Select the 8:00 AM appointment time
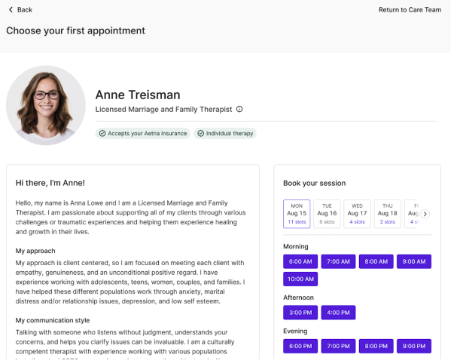This screenshot has height=363, width=452. [x=376, y=262]
